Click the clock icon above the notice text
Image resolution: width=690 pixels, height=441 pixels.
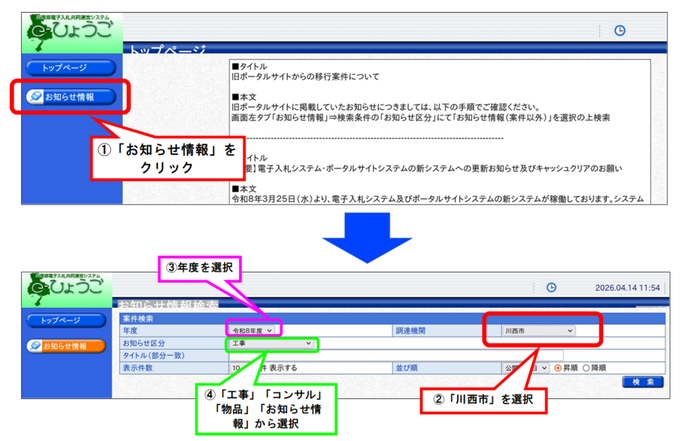[x=620, y=30]
